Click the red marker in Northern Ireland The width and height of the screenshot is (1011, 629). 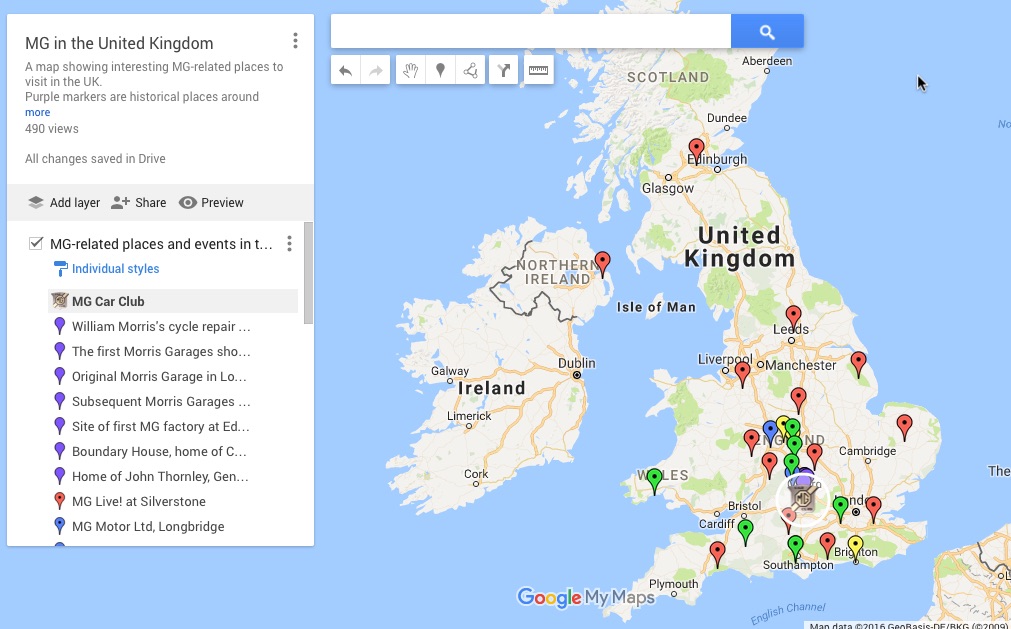(602, 264)
